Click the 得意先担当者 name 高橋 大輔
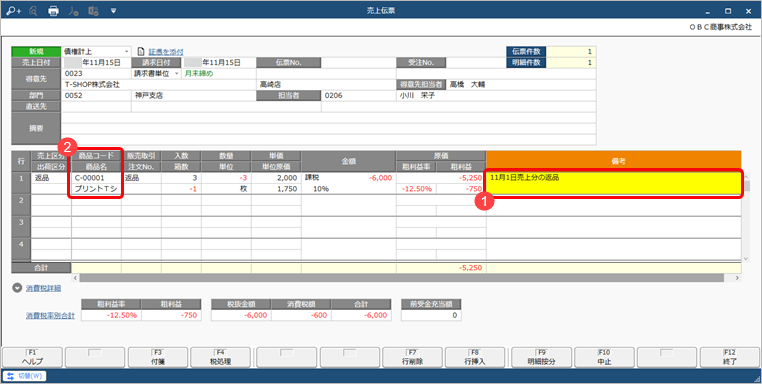This screenshot has width=762, height=384. (x=467, y=85)
